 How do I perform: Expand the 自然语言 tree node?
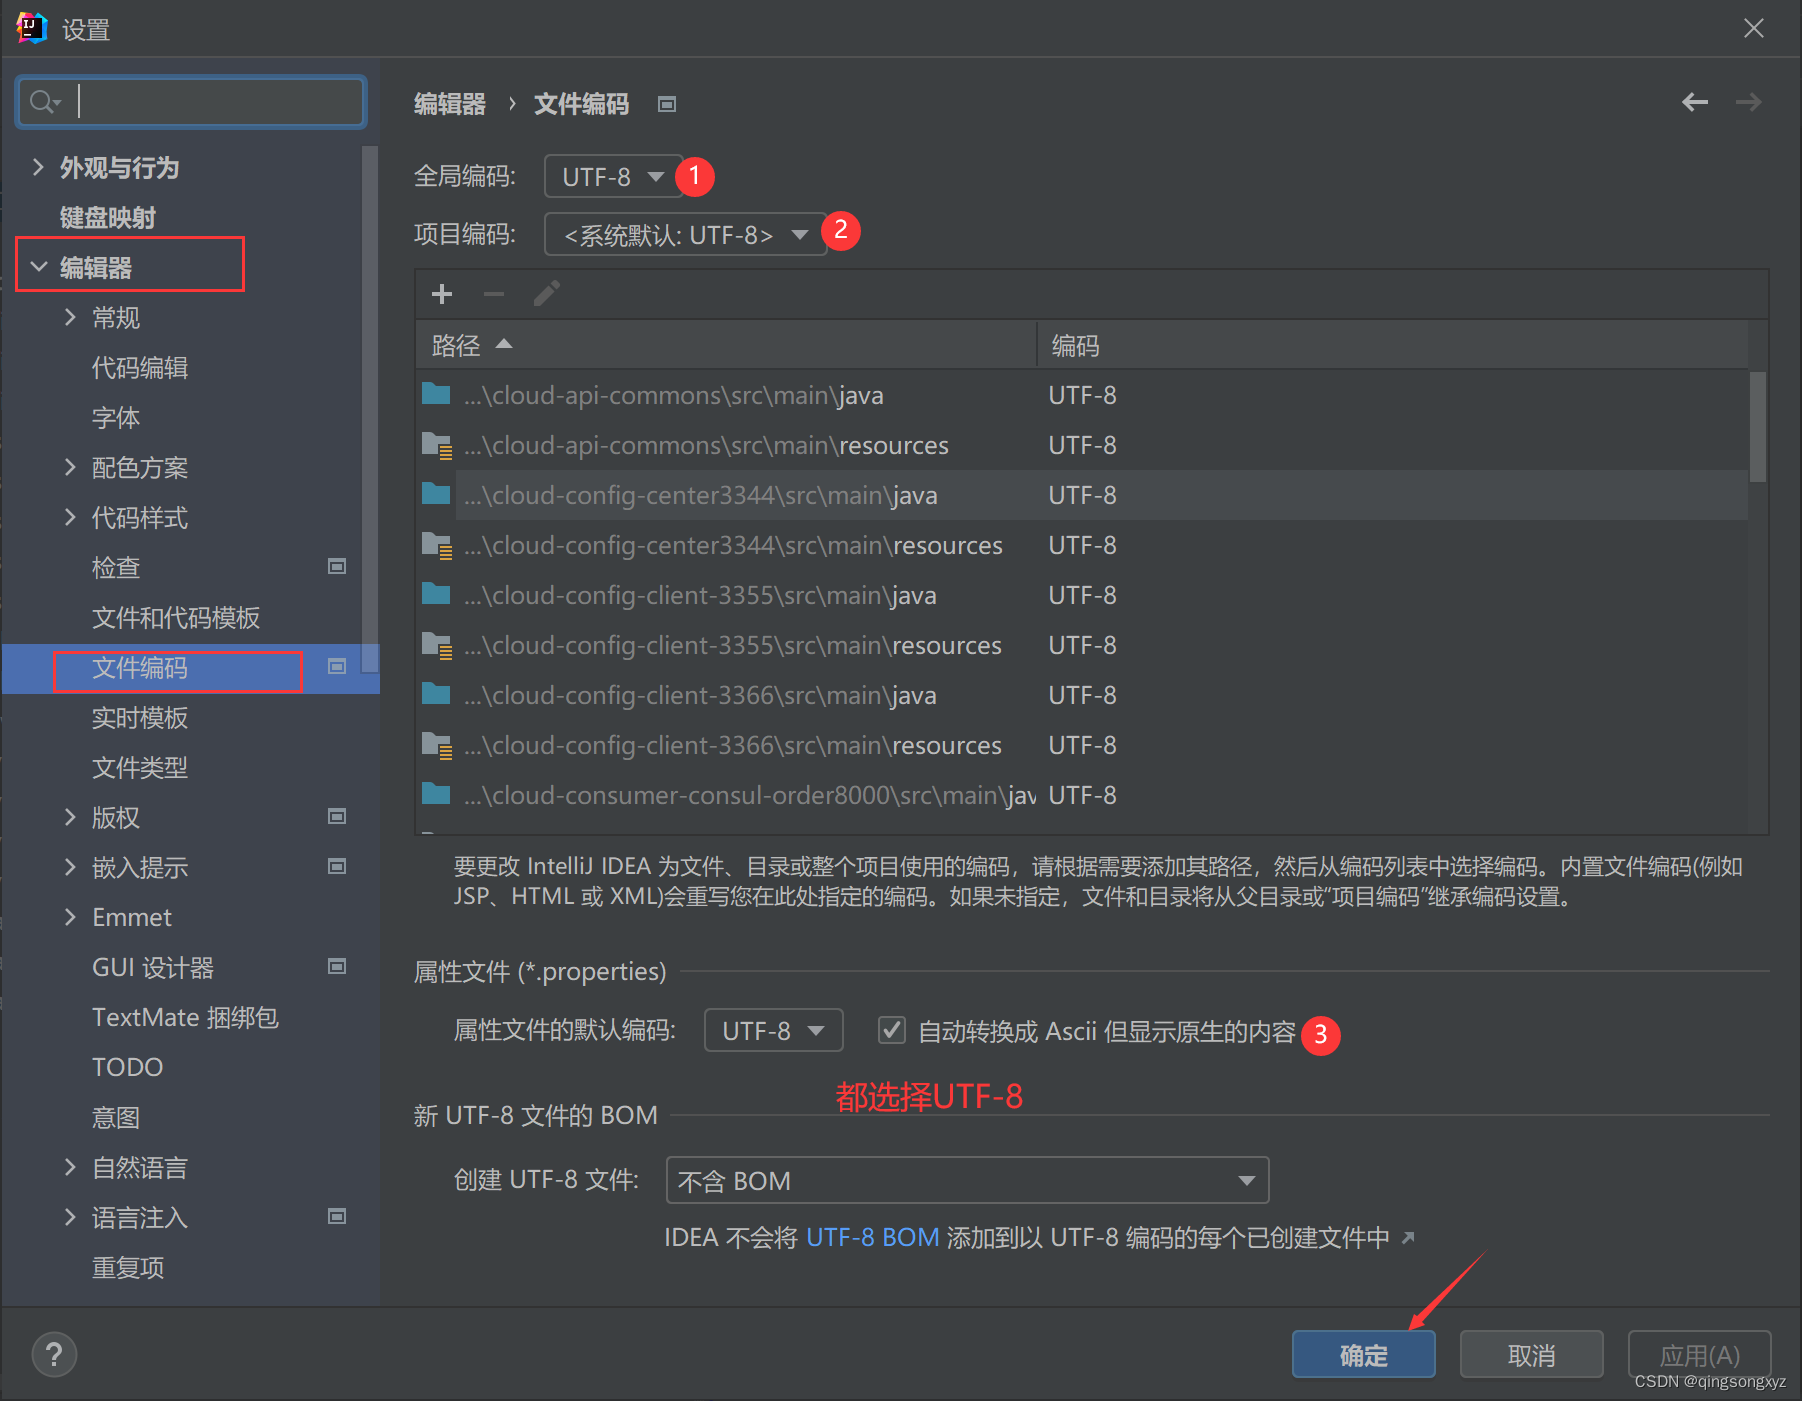click(x=70, y=1167)
